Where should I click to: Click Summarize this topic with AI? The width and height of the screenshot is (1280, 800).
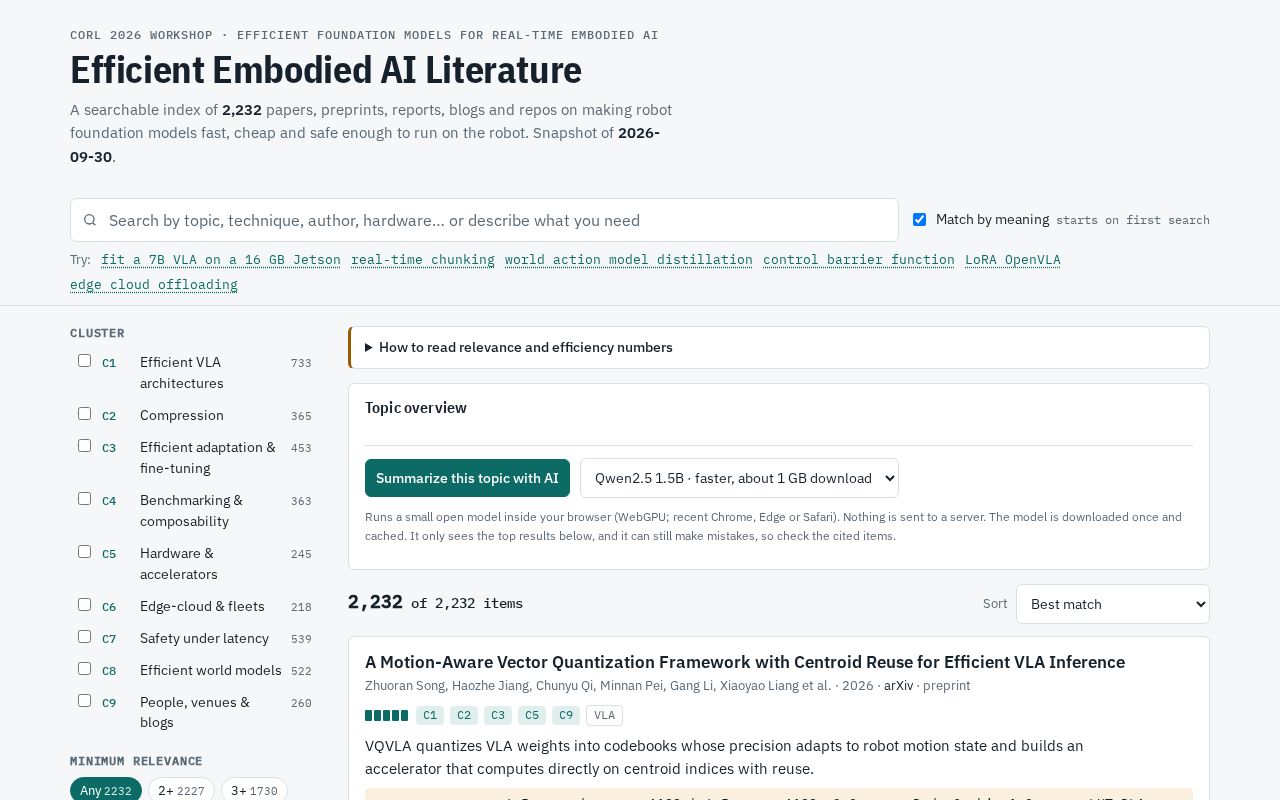(467, 478)
